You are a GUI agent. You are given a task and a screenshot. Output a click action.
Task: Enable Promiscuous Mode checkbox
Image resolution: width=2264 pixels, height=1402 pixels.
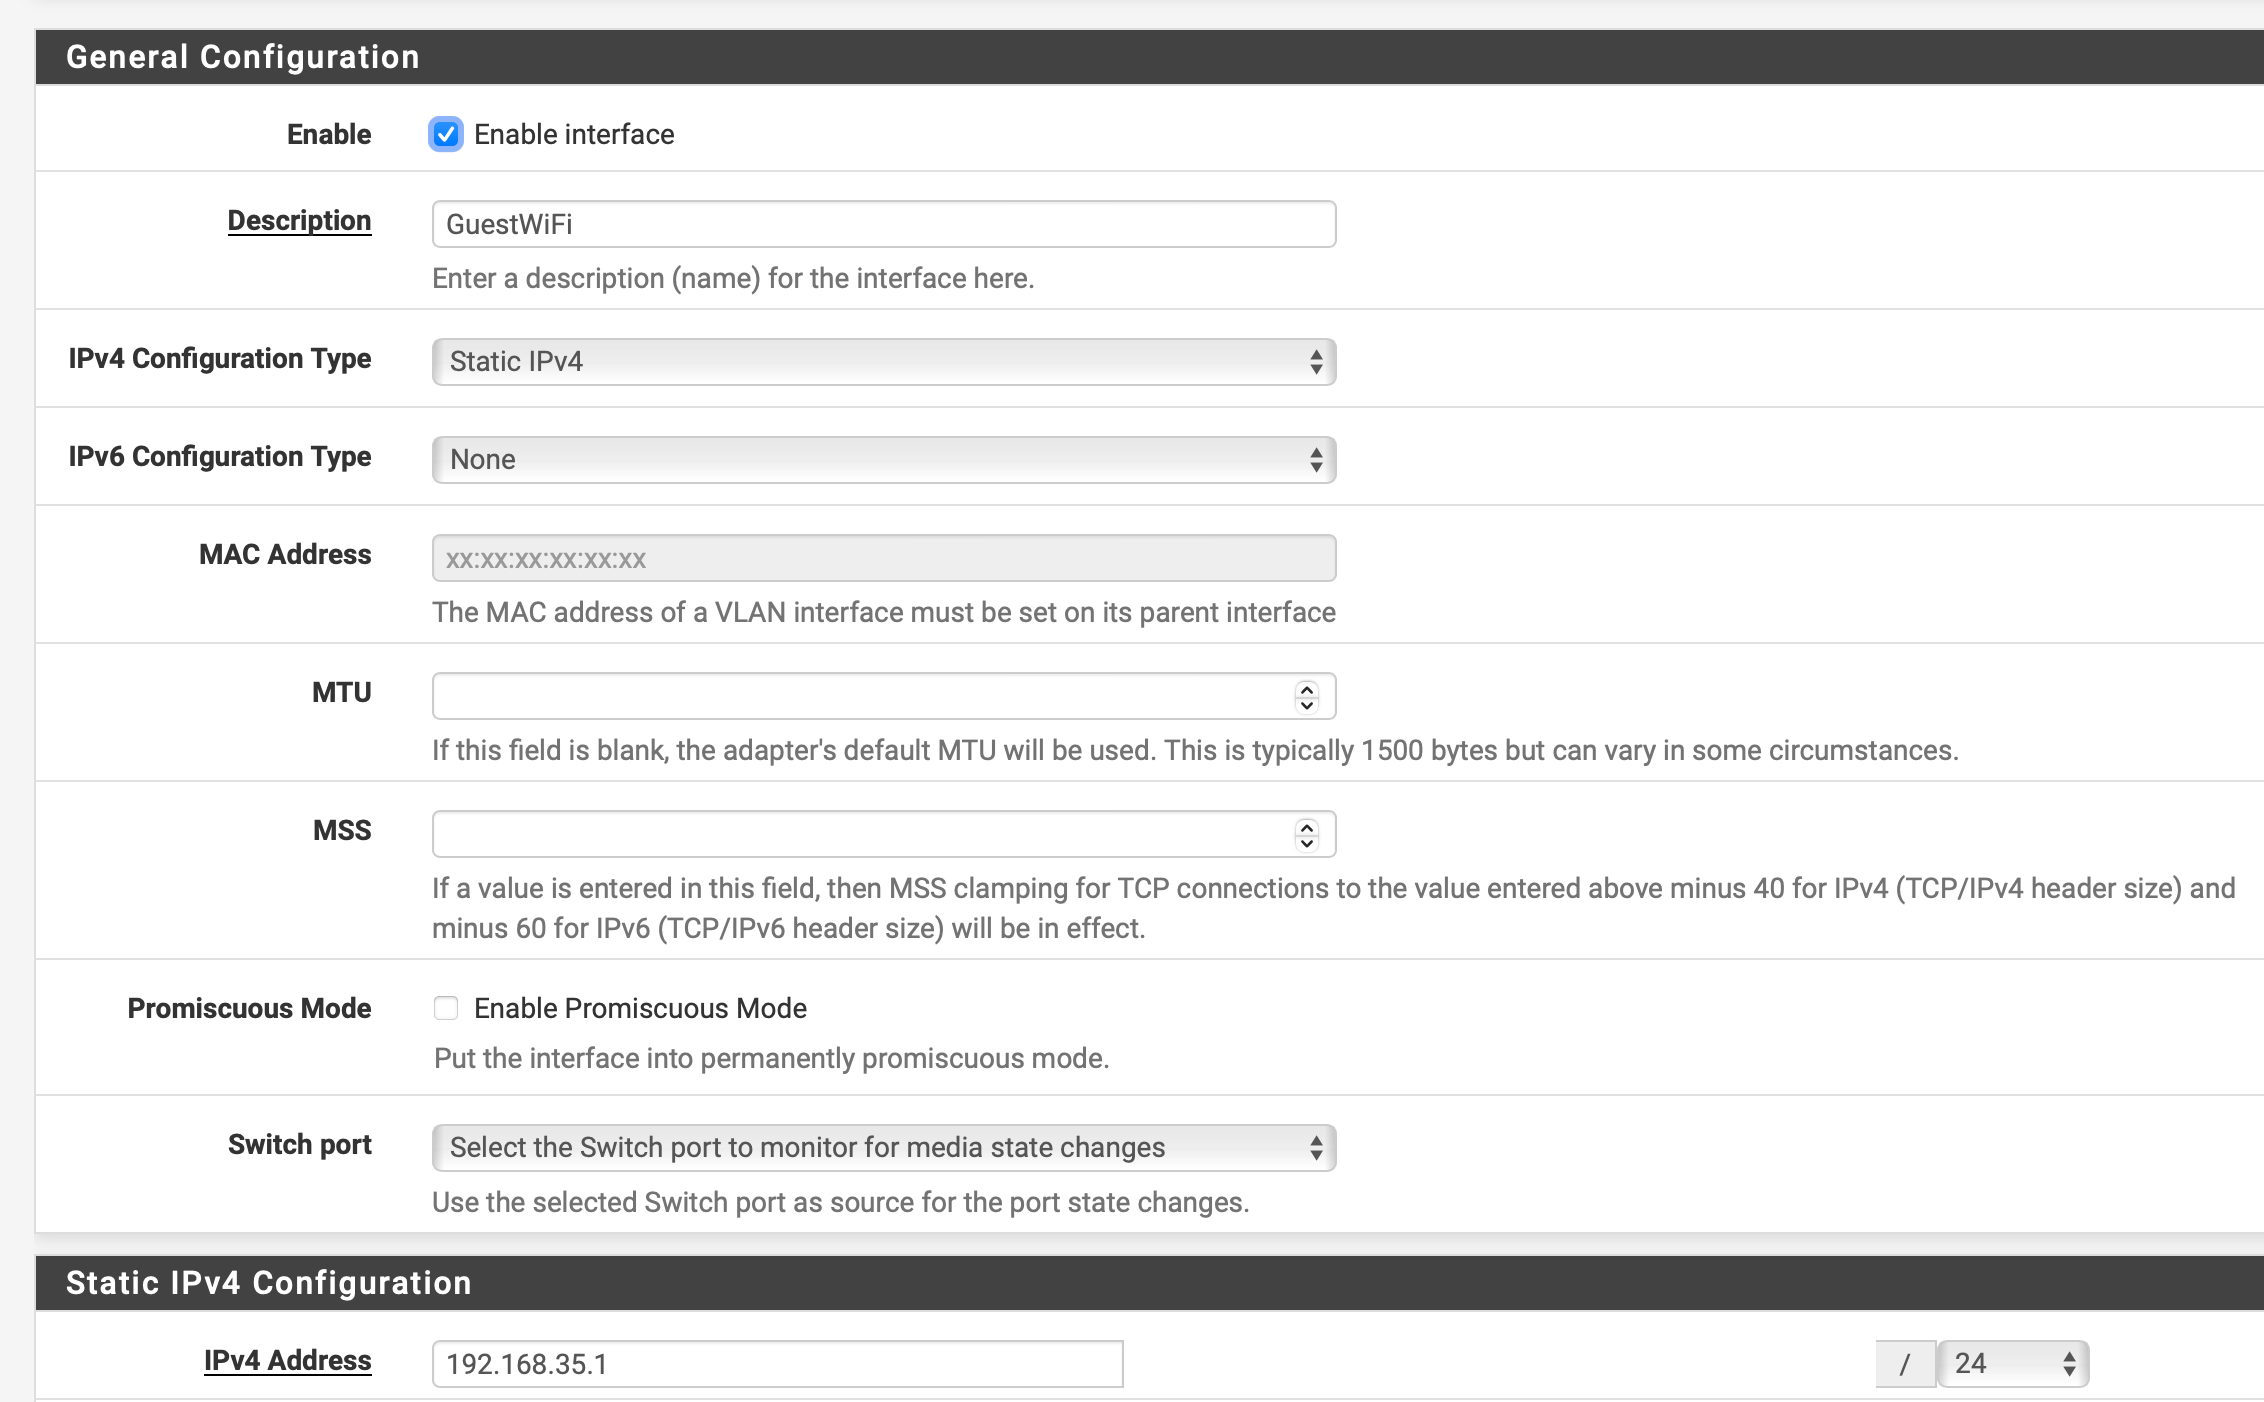click(x=446, y=1008)
